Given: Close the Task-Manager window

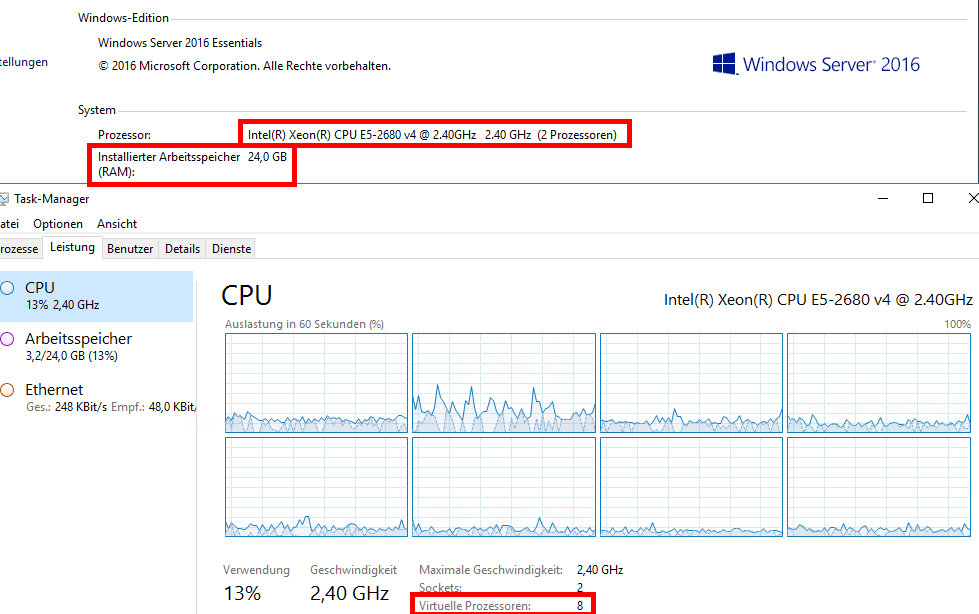Looking at the screenshot, I should point(973,199).
